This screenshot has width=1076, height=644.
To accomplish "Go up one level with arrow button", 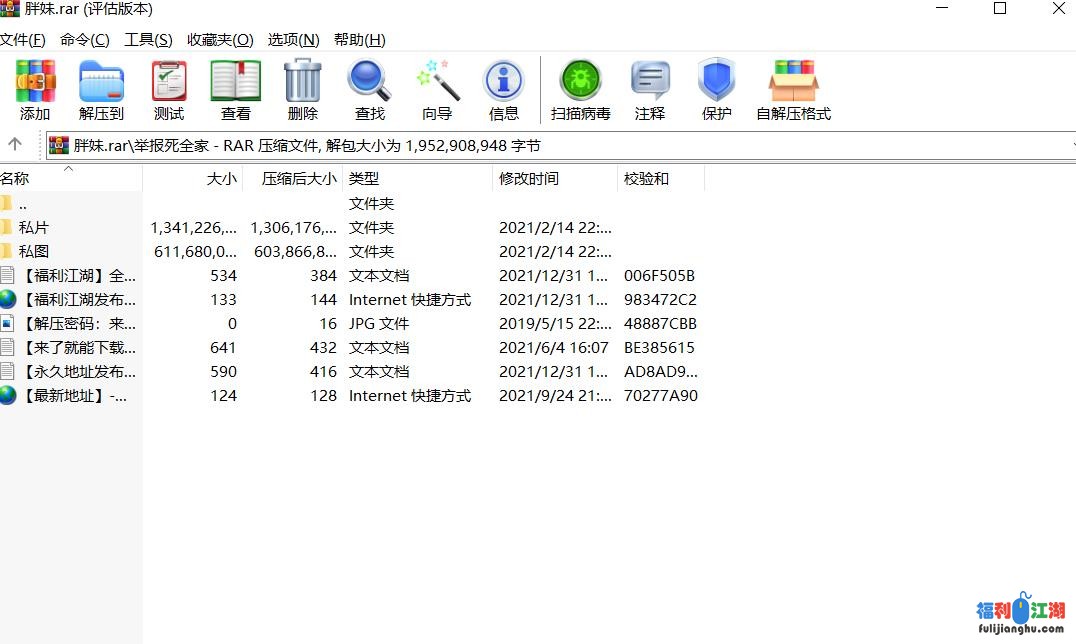I will point(15,145).
